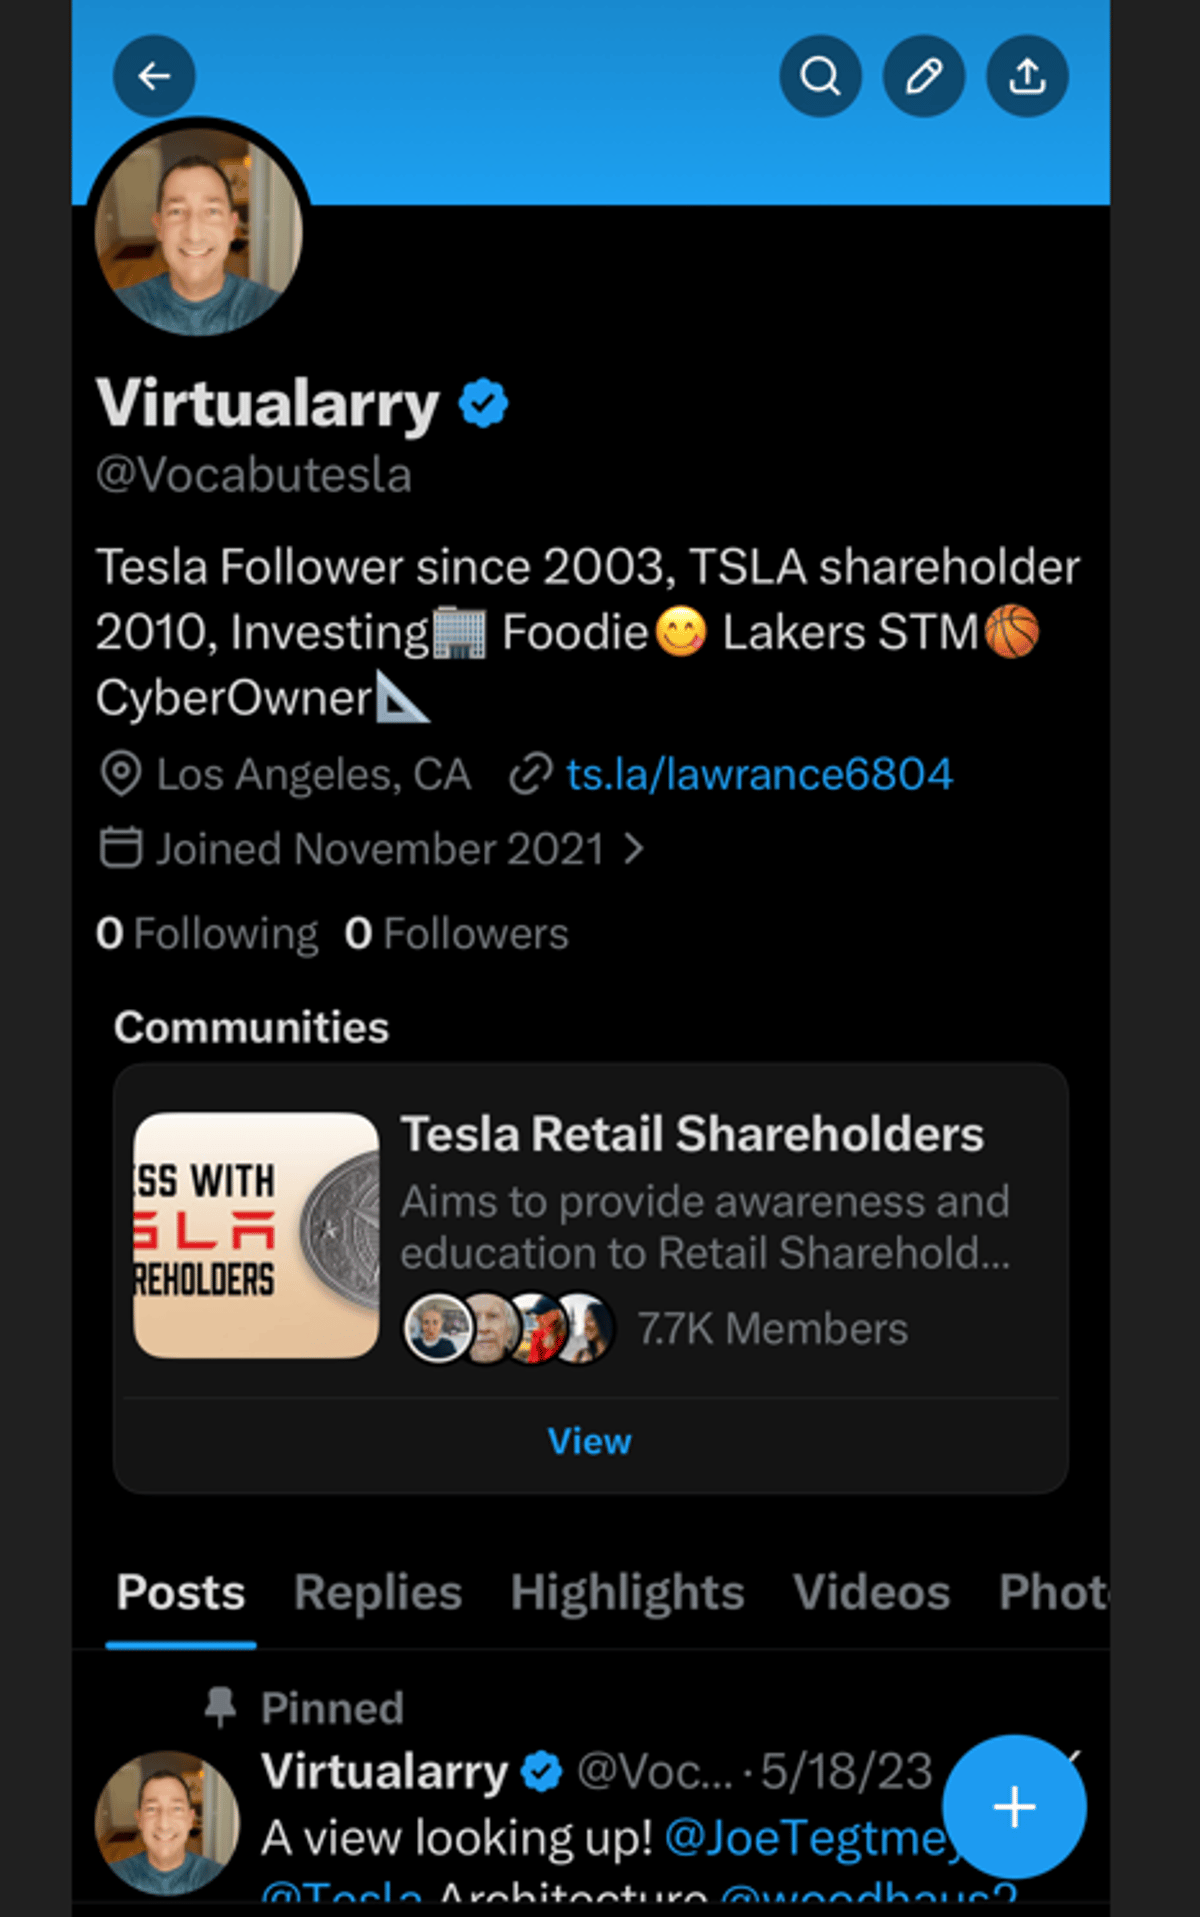Expand Joined November 2021 chevron
Image resolution: width=1200 pixels, height=1917 pixels.
pos(634,849)
